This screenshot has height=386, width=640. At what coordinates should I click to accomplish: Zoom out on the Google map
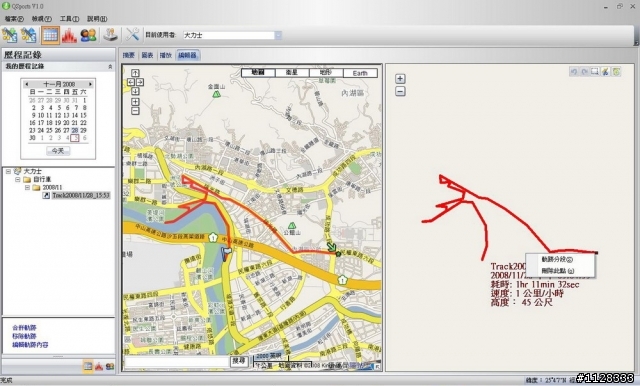pos(135,111)
